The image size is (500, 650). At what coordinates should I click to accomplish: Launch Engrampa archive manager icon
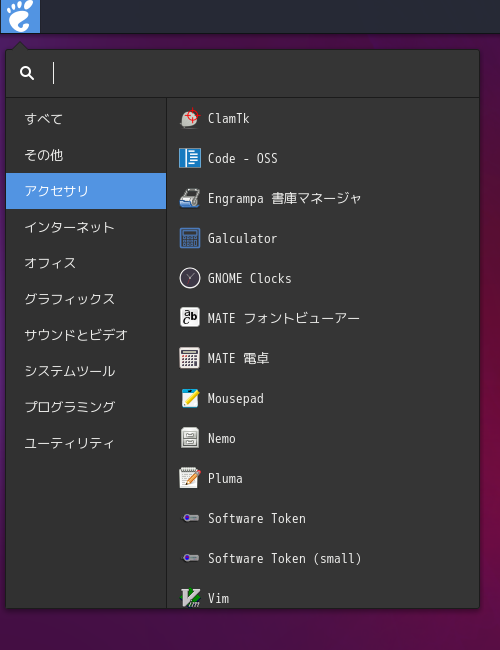pyautogui.click(x=190, y=198)
